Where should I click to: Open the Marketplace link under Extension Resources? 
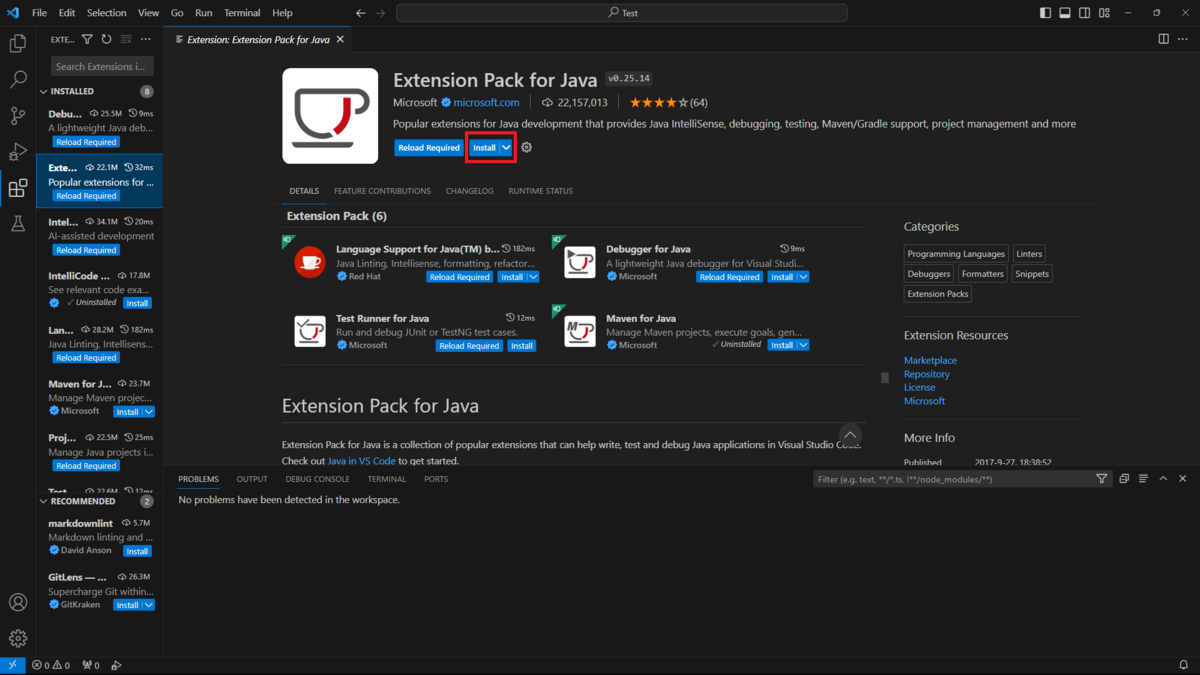[x=930, y=359]
